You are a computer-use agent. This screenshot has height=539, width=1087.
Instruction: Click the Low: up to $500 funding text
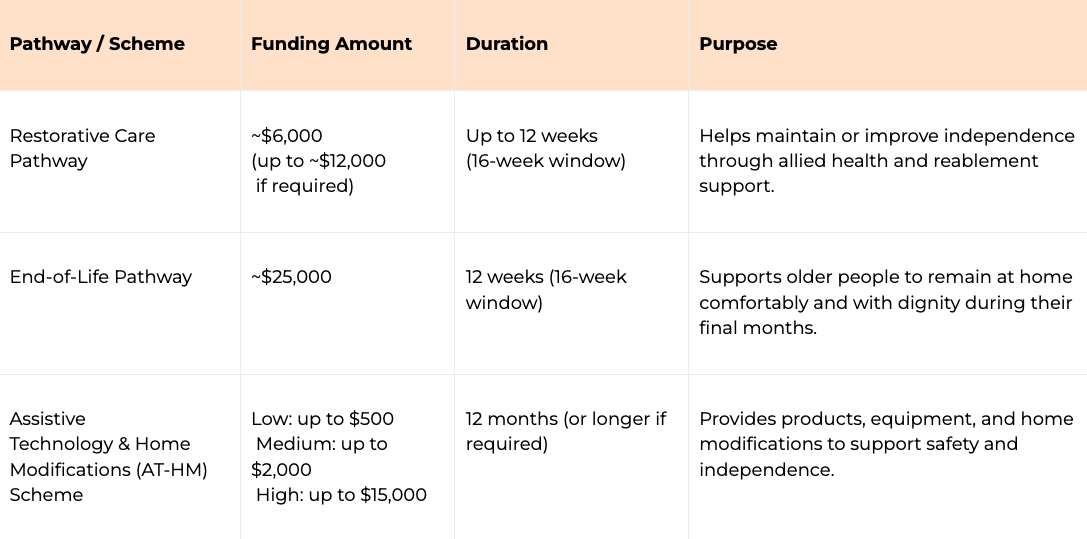point(322,419)
